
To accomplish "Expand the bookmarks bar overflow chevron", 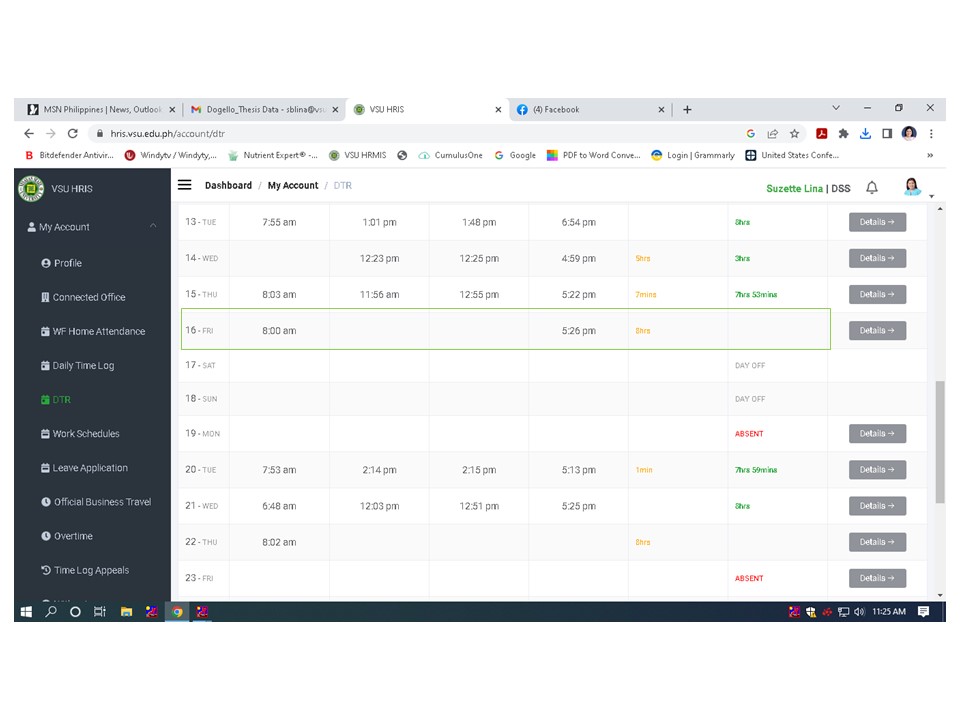I will [930, 155].
